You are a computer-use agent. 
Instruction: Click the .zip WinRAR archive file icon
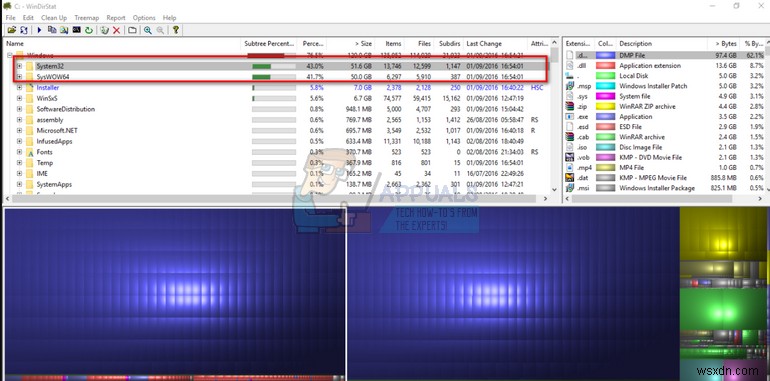pos(570,106)
